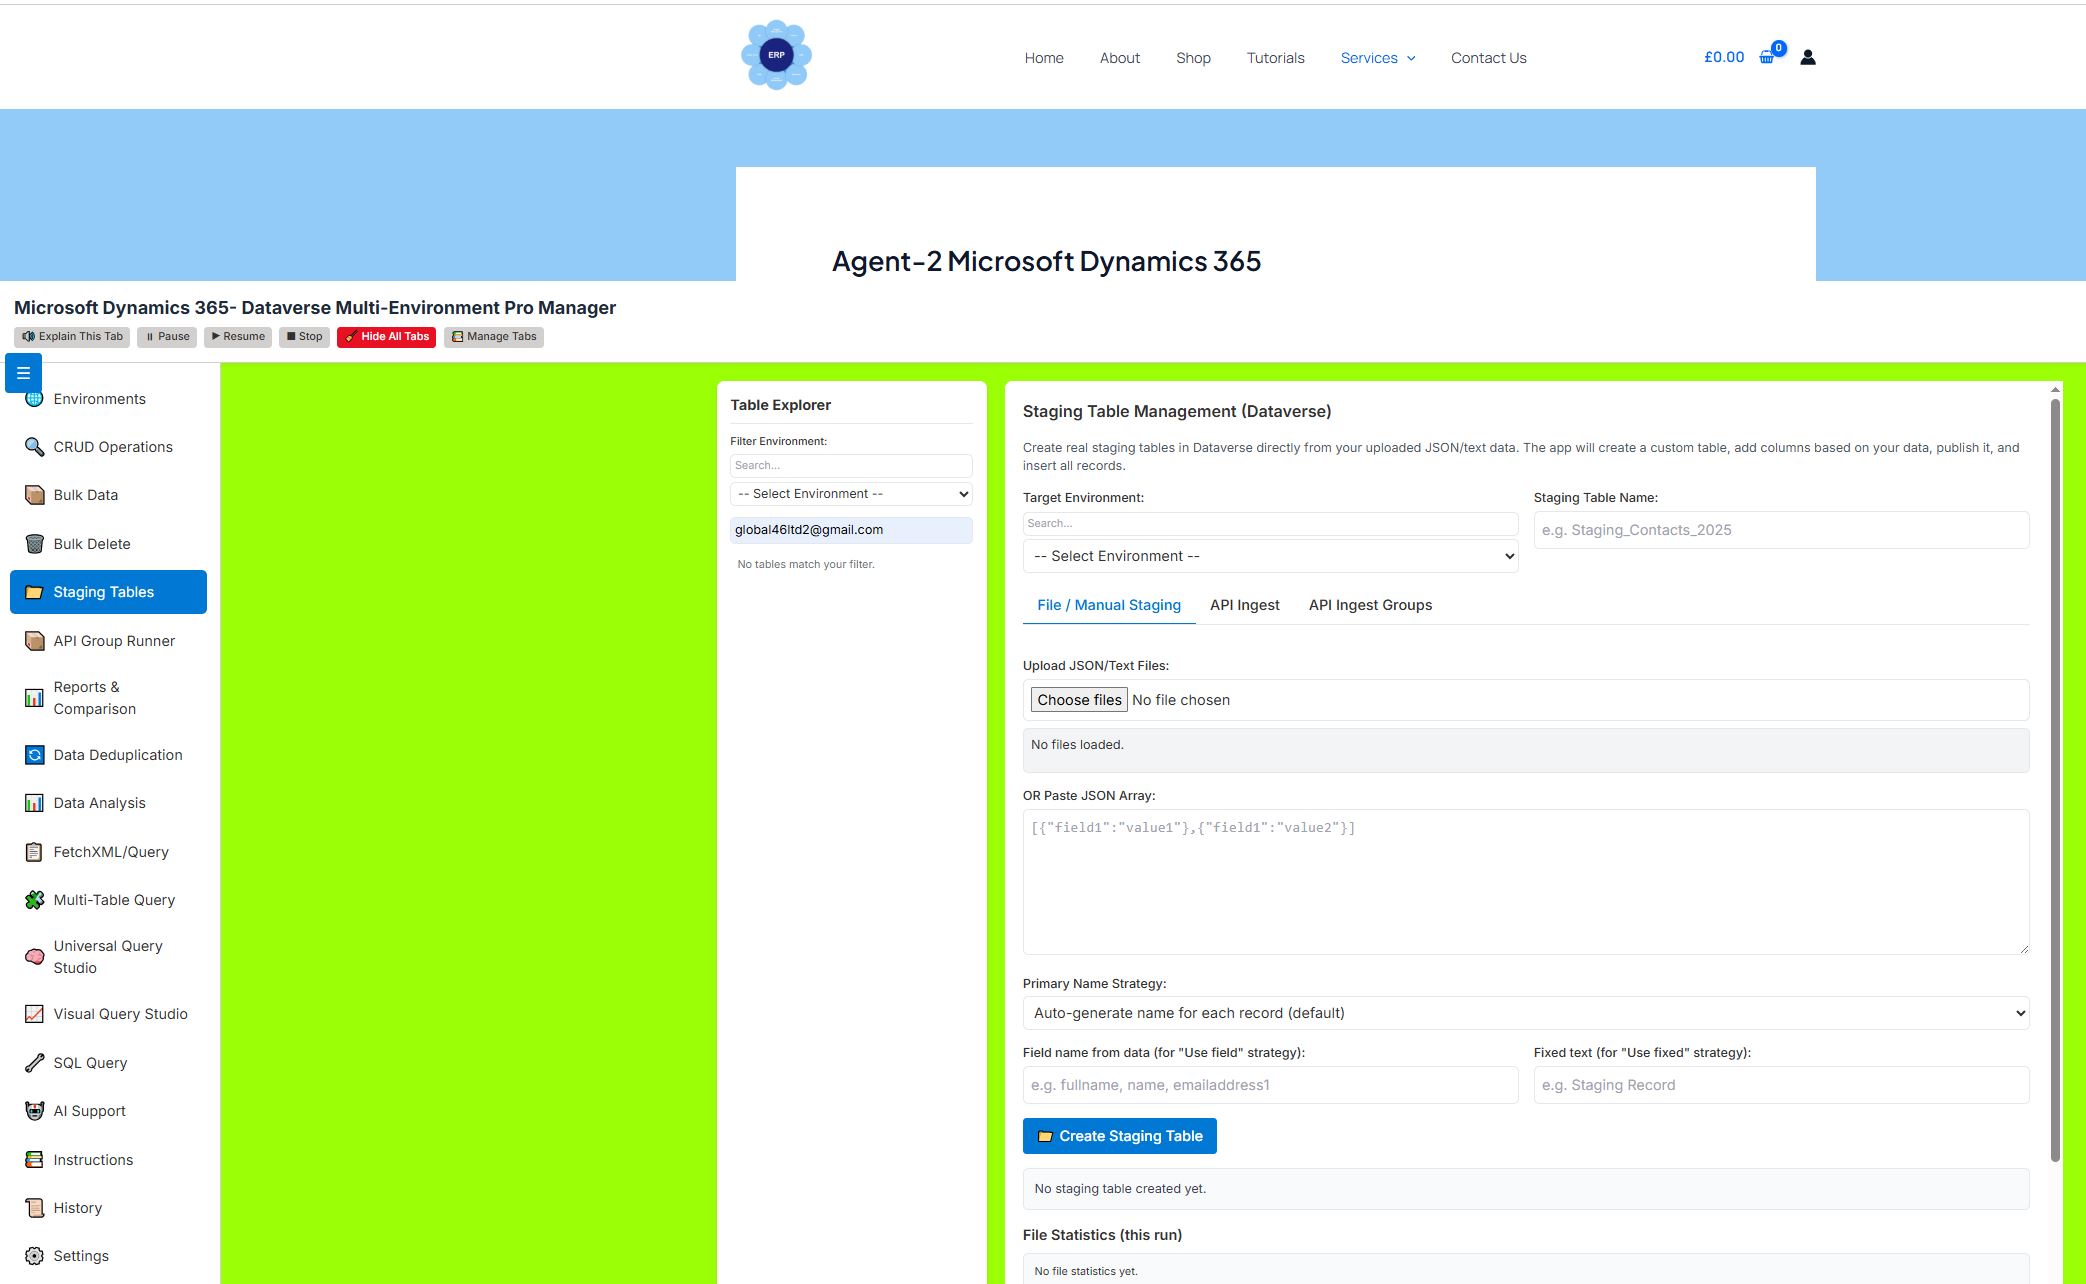Image resolution: width=2086 pixels, height=1284 pixels.
Task: Open the API Ingest Groups tab
Action: coord(1370,605)
